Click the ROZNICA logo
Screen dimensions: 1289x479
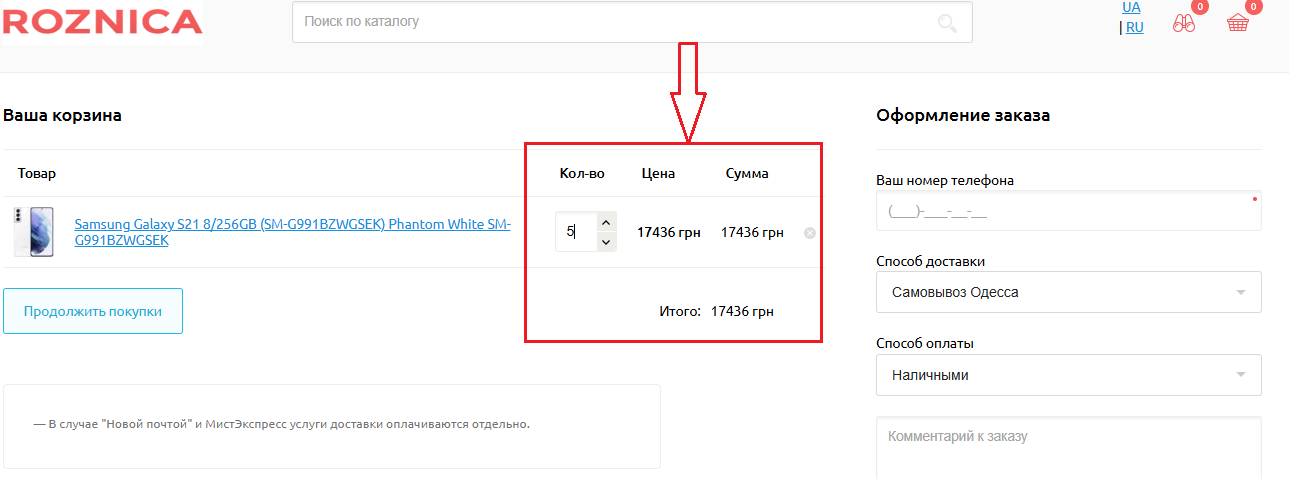click(102, 22)
